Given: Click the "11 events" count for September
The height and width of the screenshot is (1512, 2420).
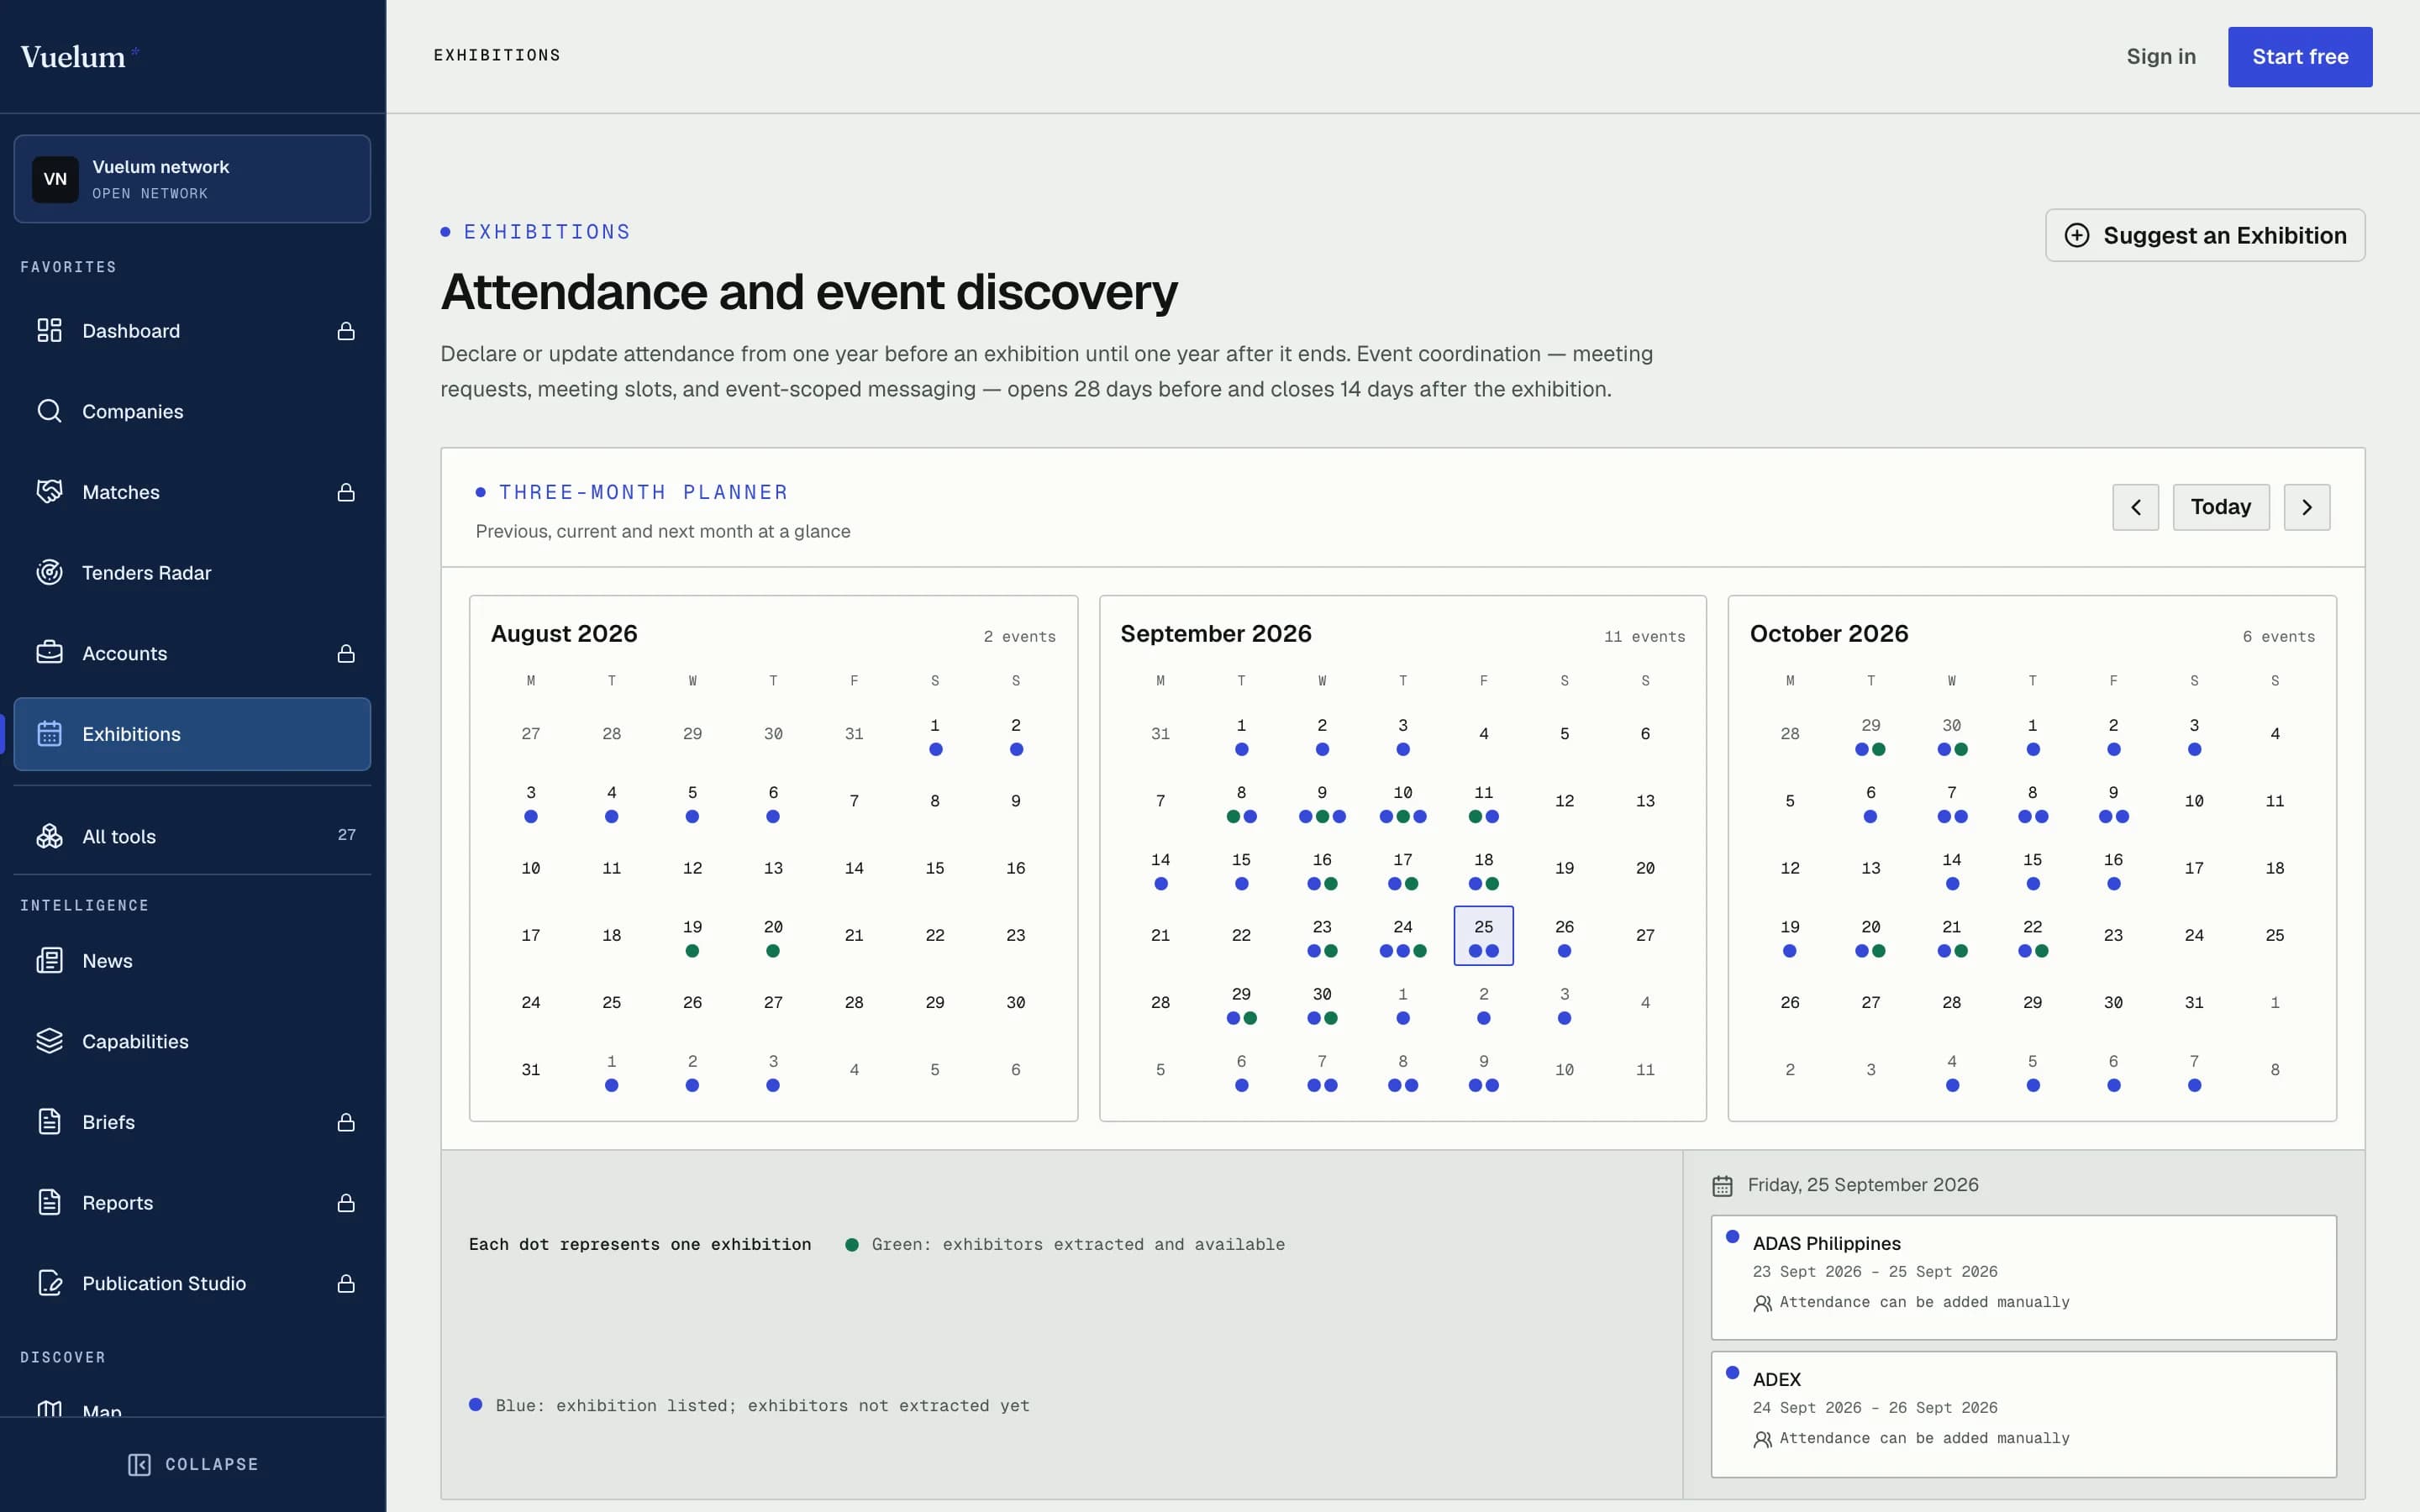Looking at the screenshot, I should coord(1644,637).
